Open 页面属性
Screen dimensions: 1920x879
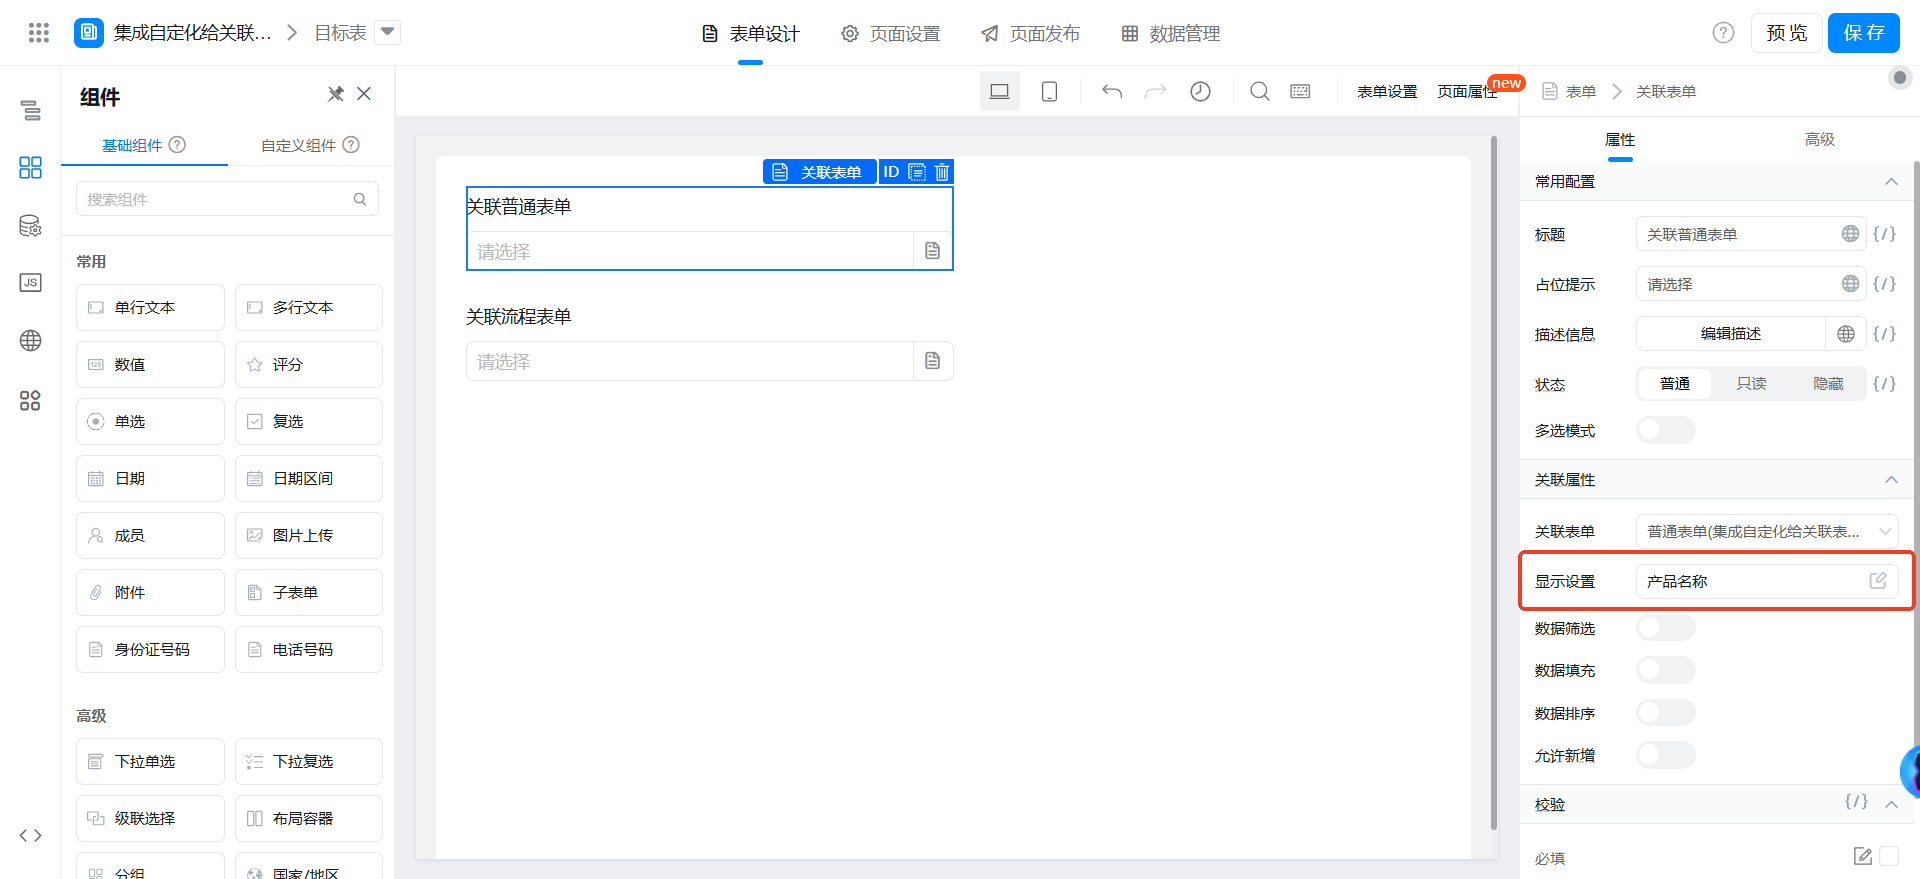coord(1467,91)
